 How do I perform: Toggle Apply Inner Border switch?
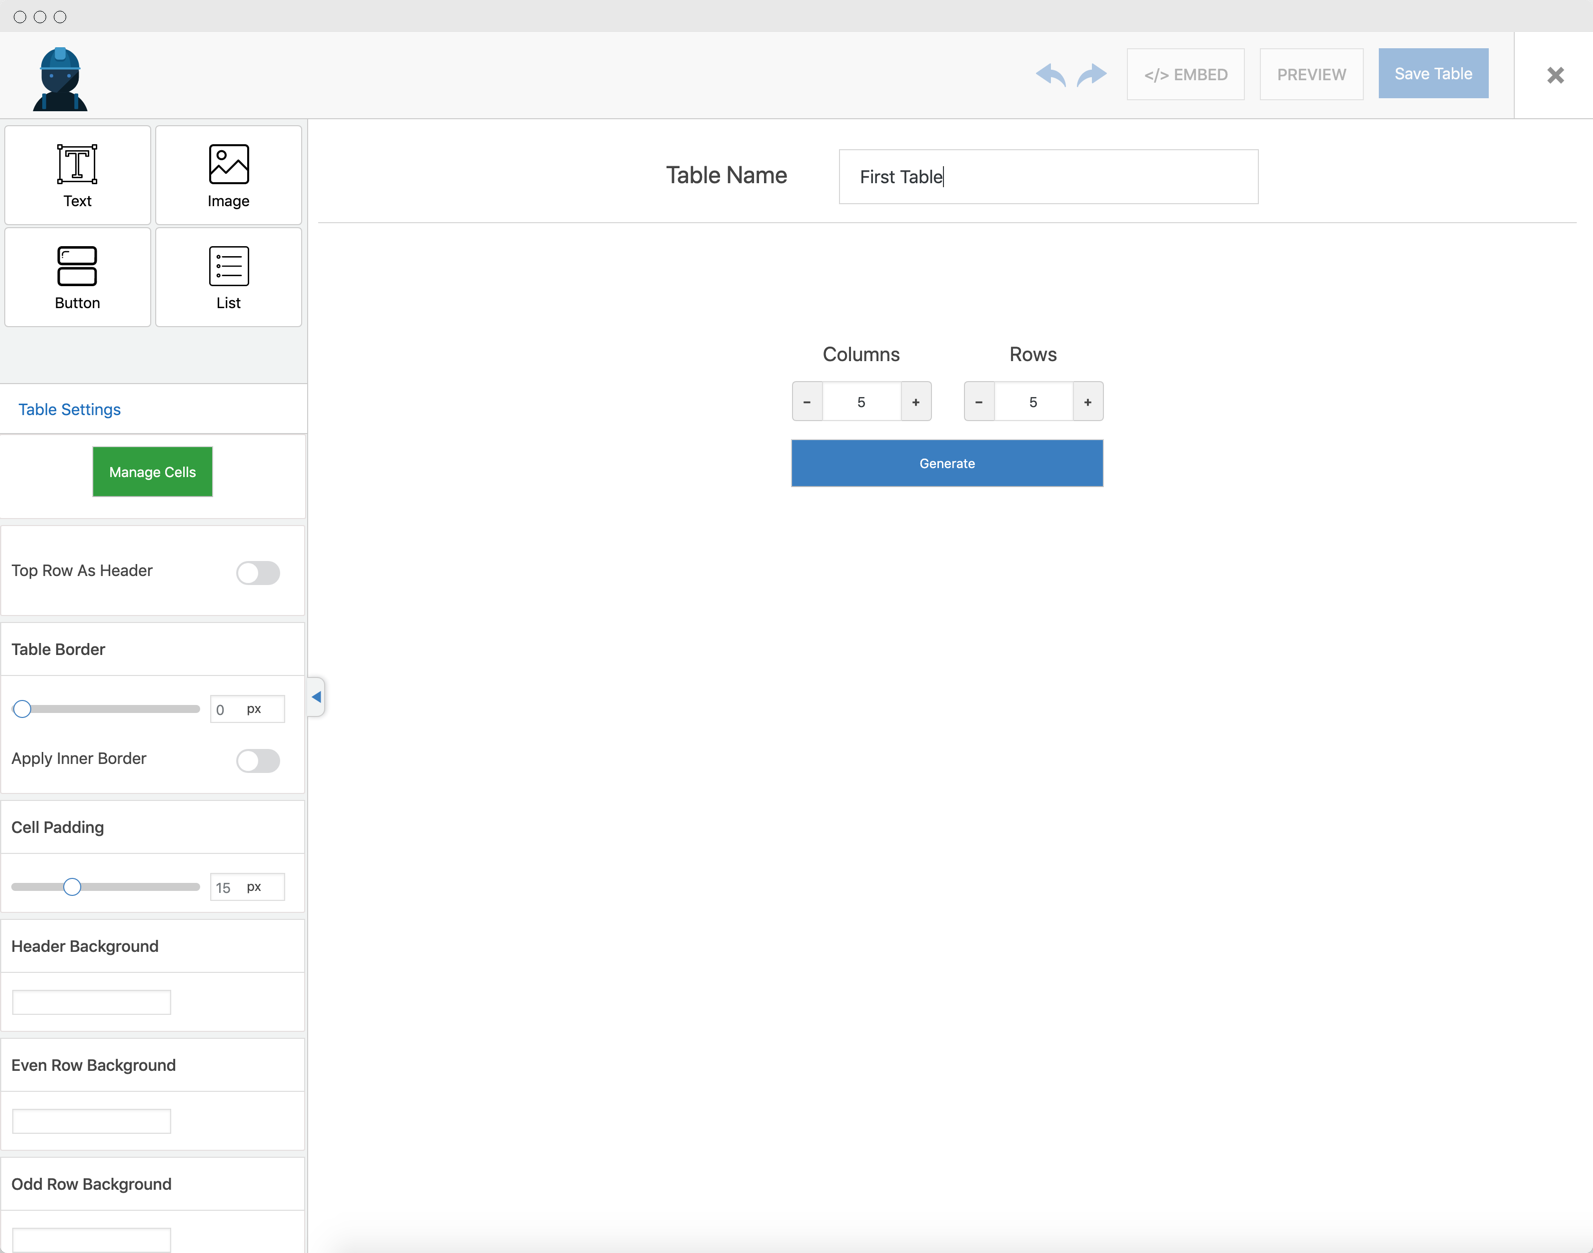point(258,761)
